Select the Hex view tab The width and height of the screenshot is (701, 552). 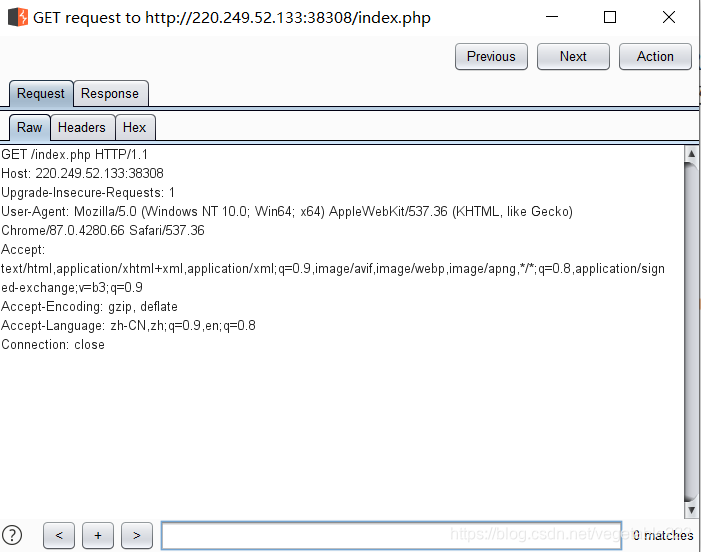click(x=135, y=127)
